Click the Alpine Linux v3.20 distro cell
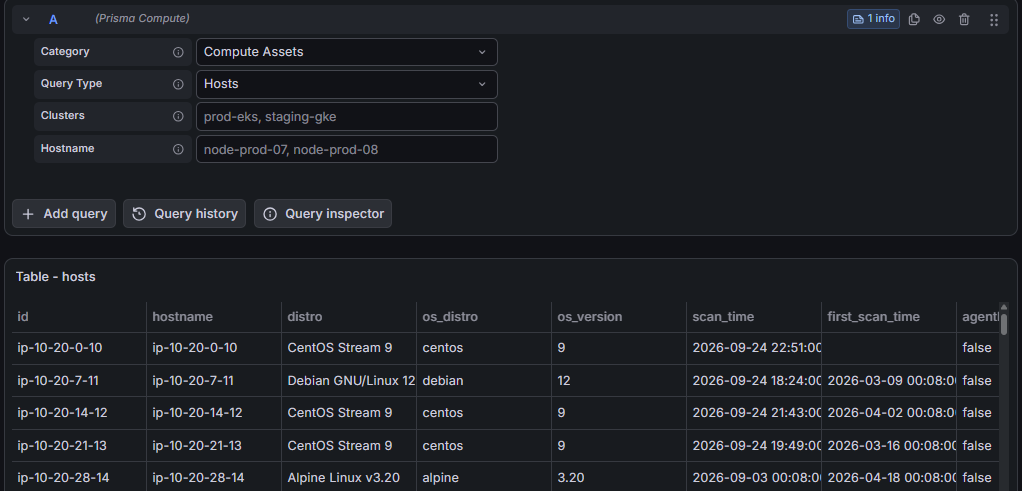 pyautogui.click(x=349, y=478)
